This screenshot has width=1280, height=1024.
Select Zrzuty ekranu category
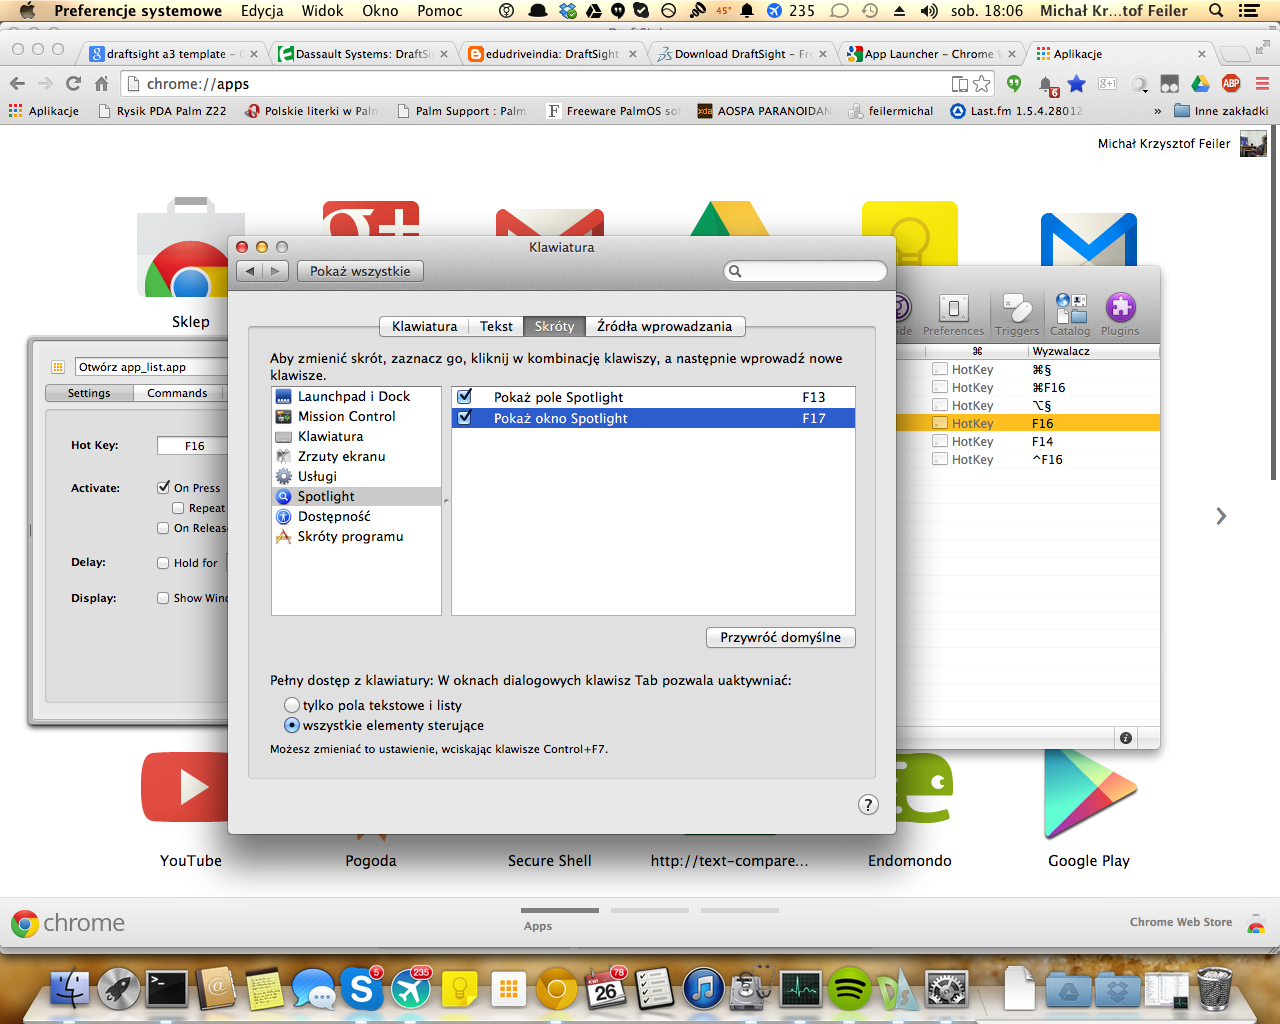(x=356, y=456)
